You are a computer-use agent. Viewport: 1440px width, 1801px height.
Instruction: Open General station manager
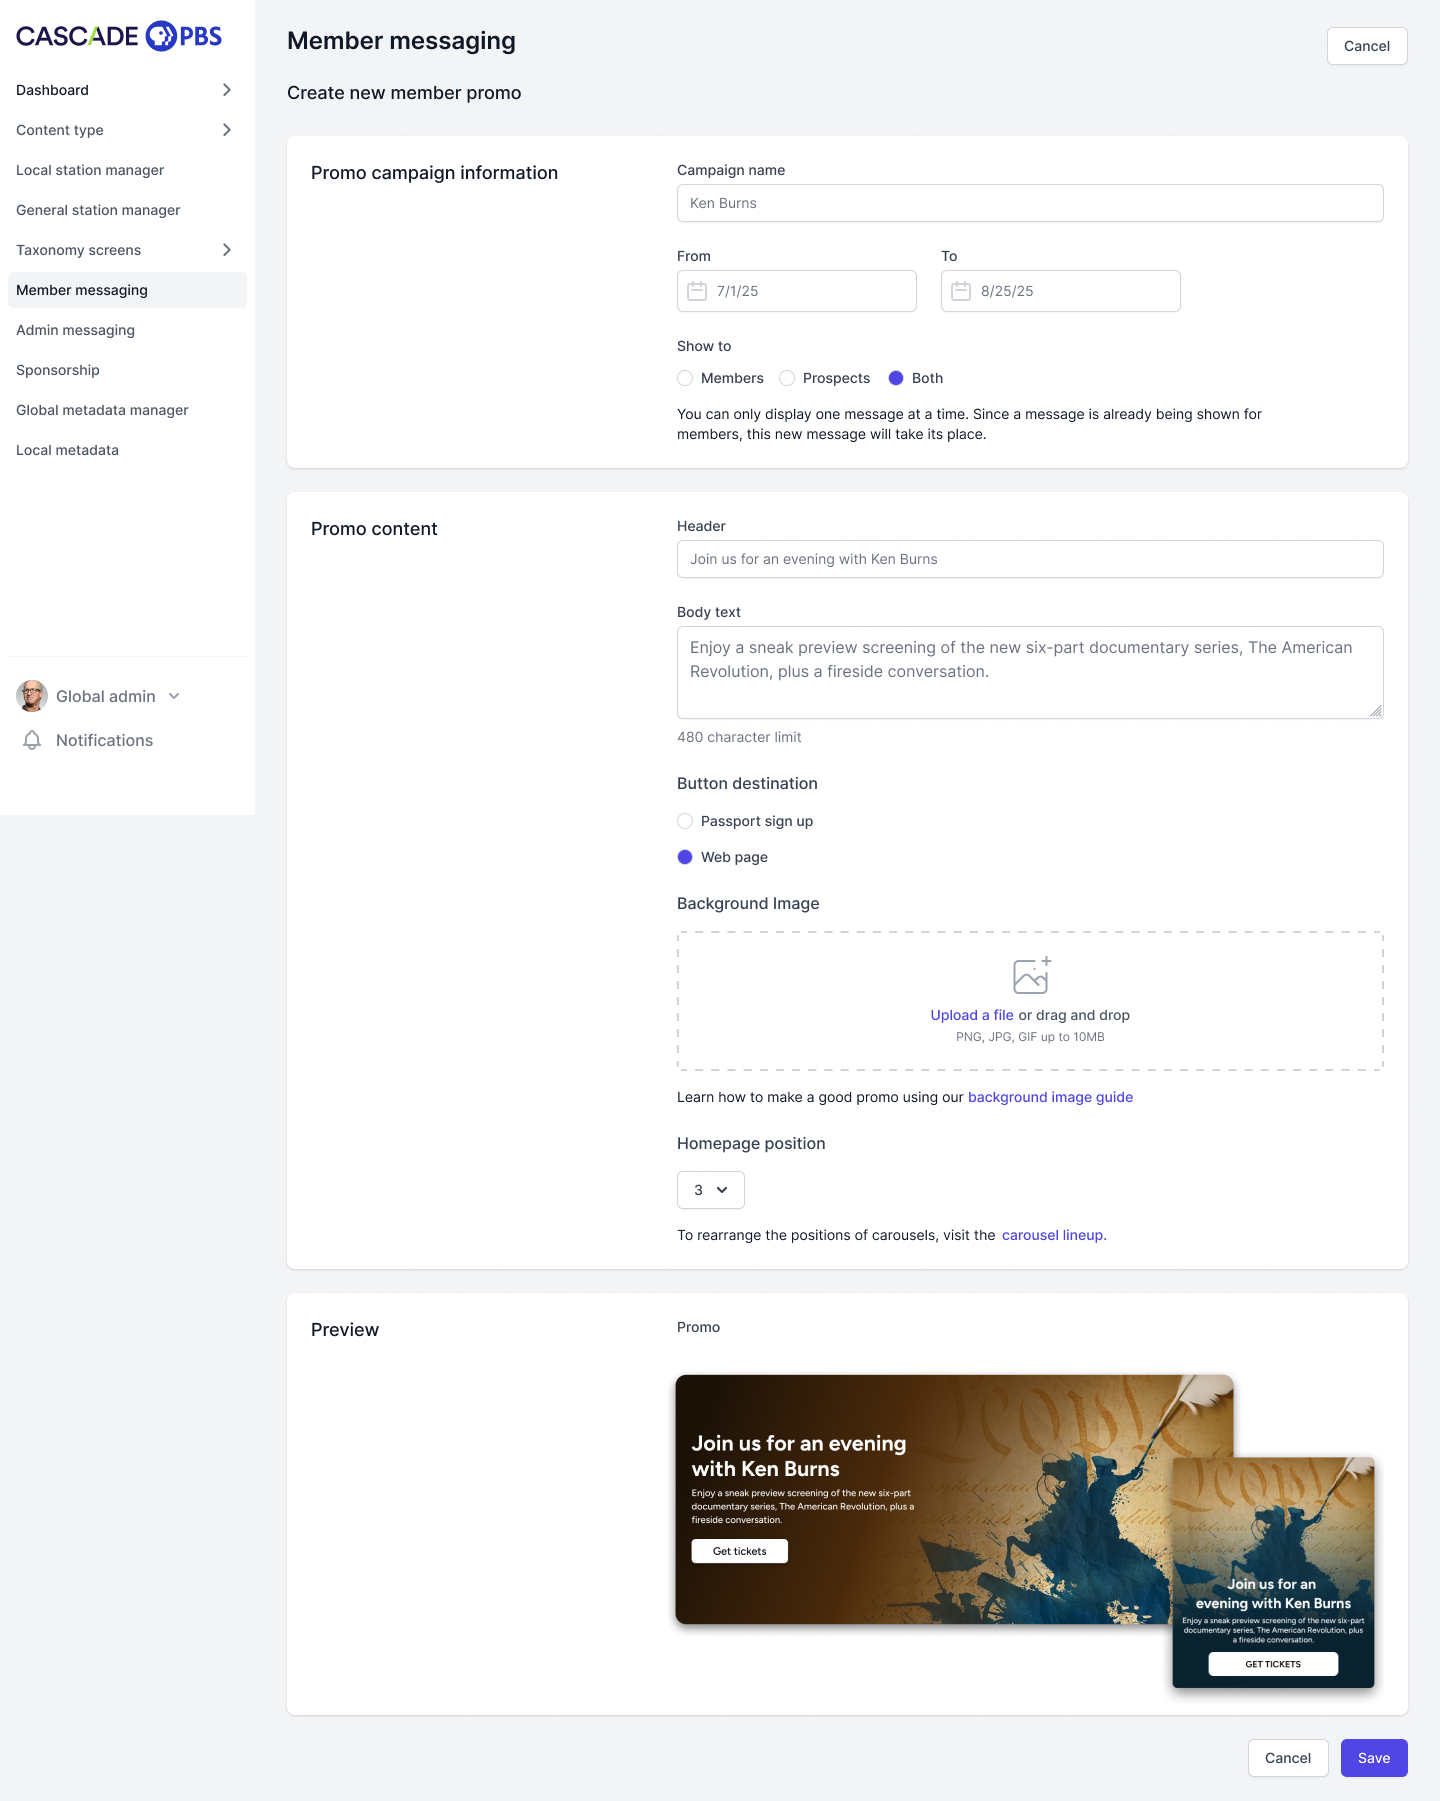point(98,210)
